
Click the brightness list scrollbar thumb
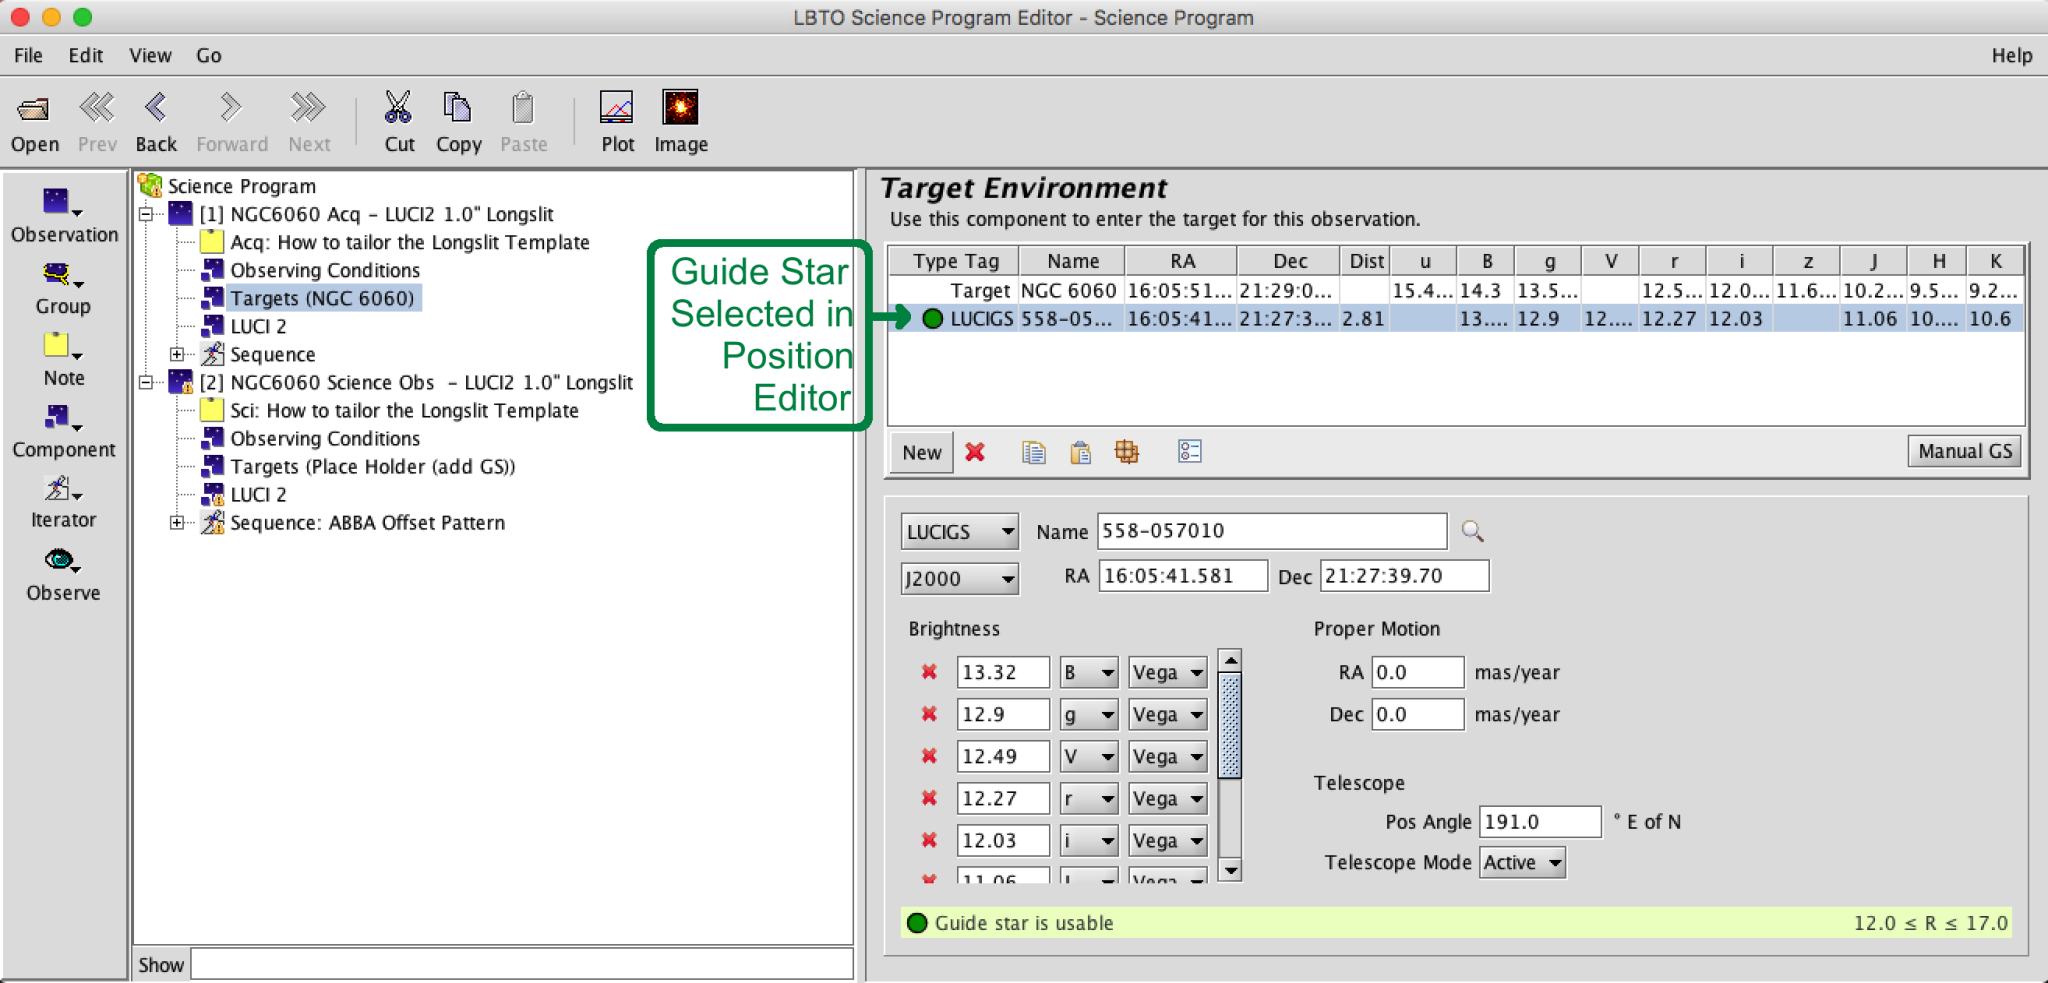click(1230, 725)
